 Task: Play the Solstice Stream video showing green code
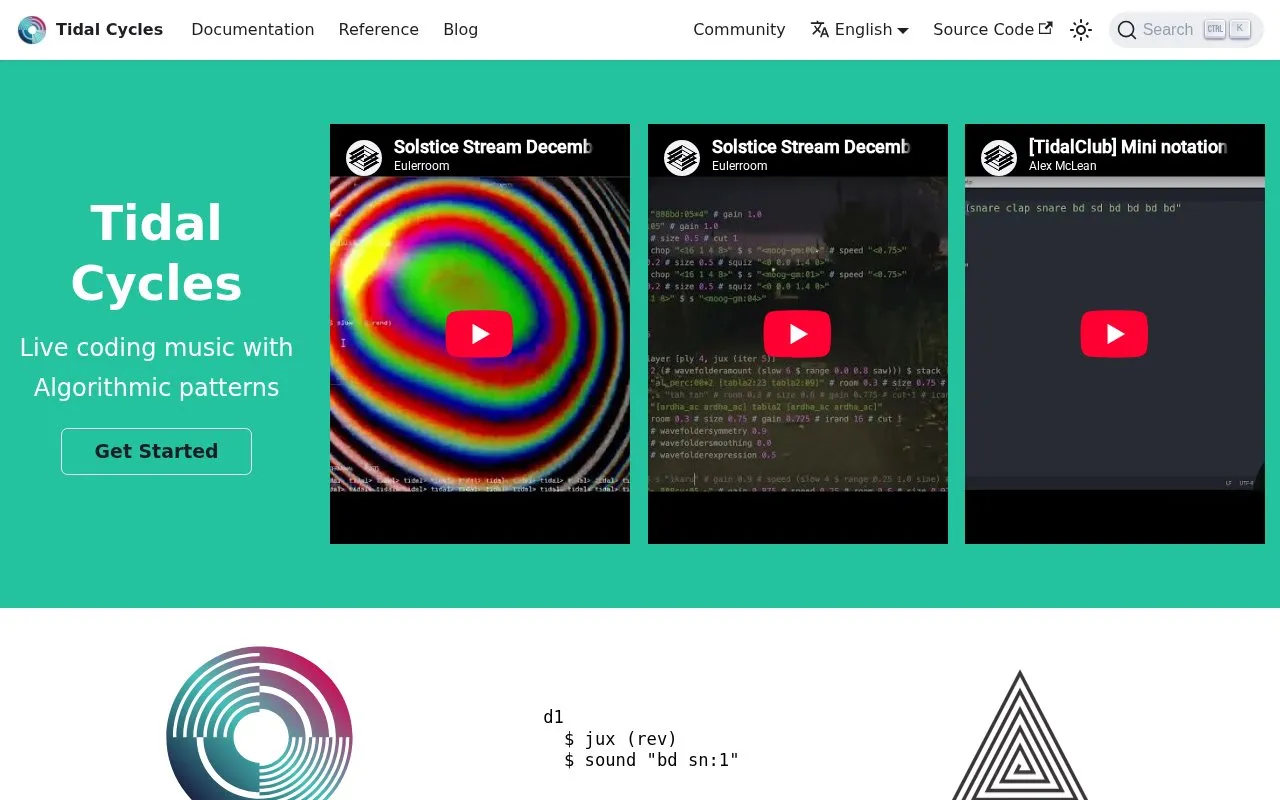point(797,334)
